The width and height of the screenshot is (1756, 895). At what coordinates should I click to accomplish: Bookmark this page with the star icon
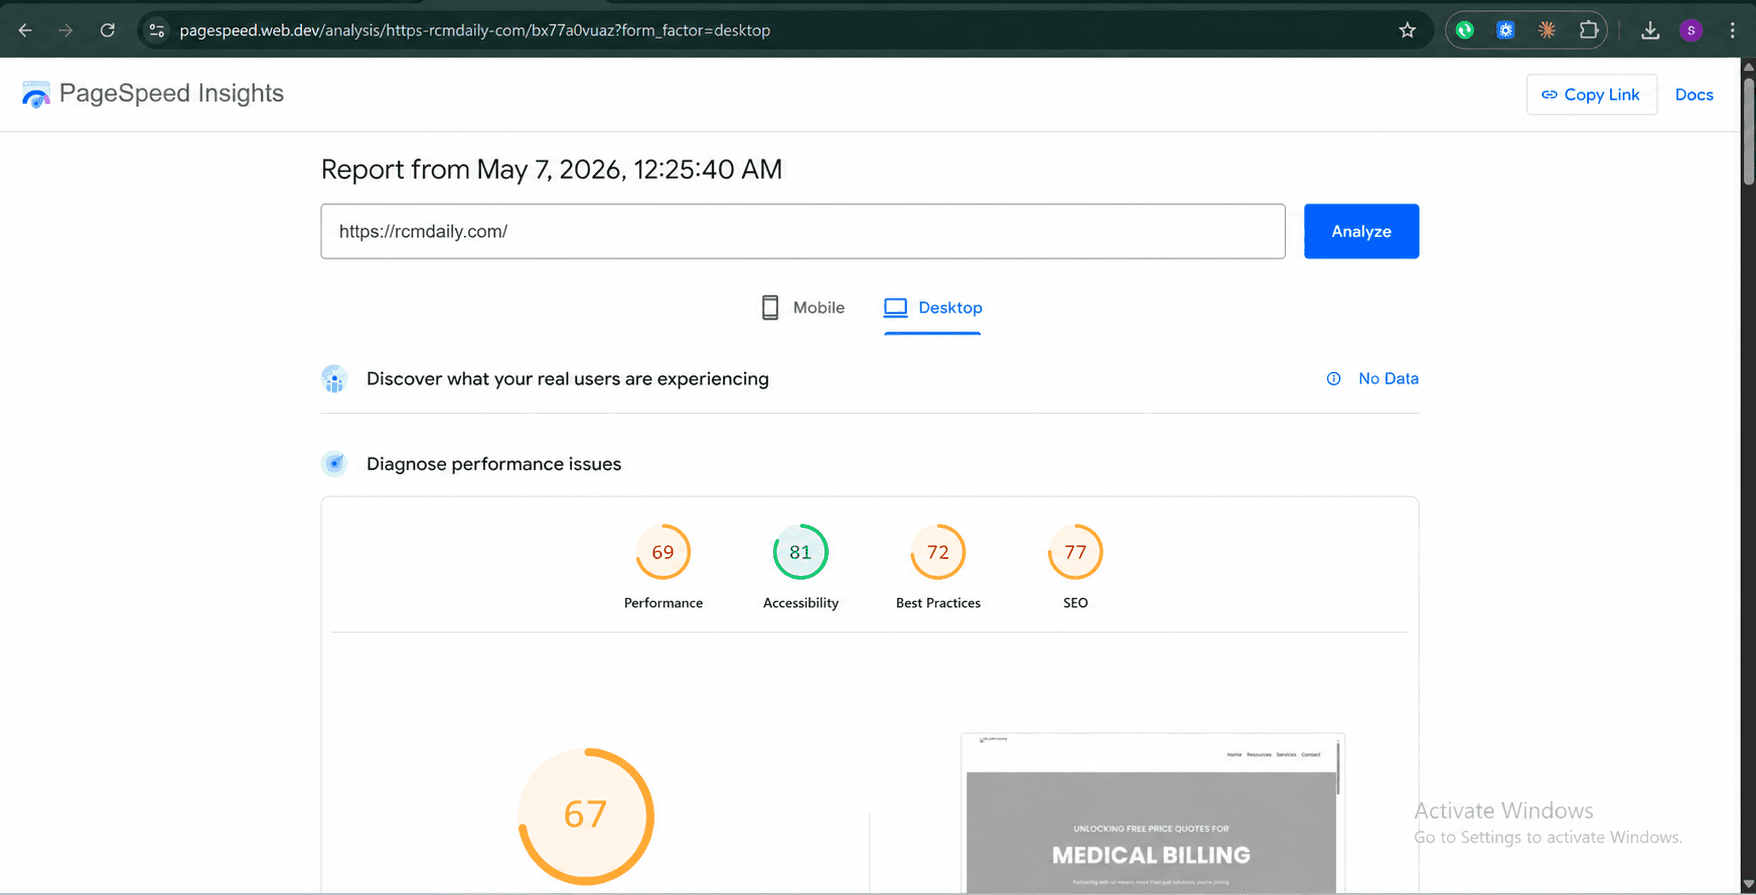1407,30
